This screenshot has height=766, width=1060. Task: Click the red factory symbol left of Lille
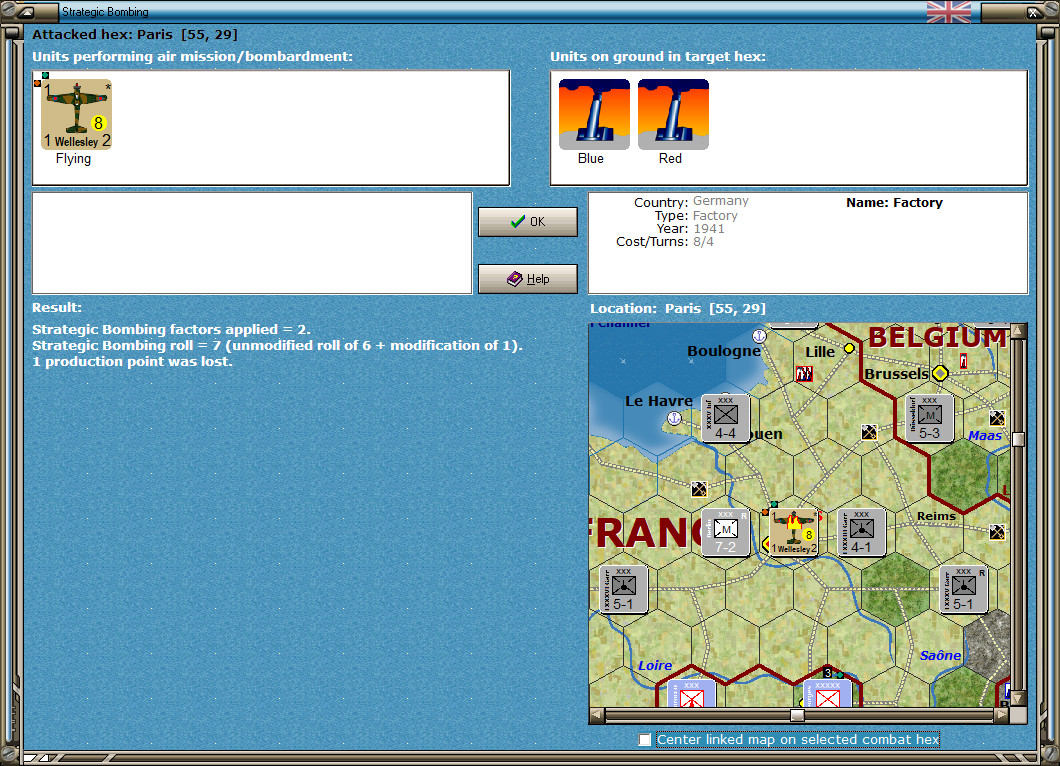pyautogui.click(x=804, y=373)
